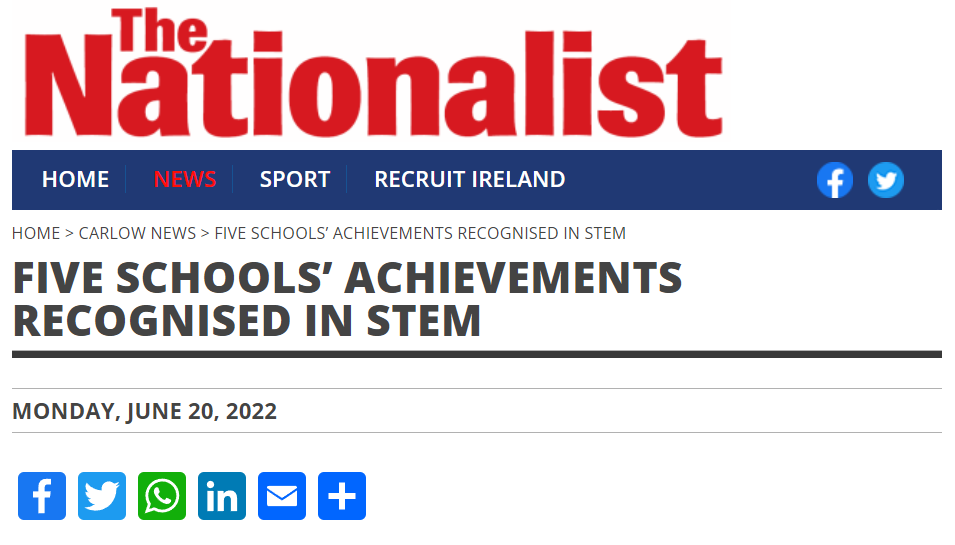Viewport: 955px width, 545px height.
Task: Visit Twitter profile from round navbar icon
Action: (x=885, y=180)
